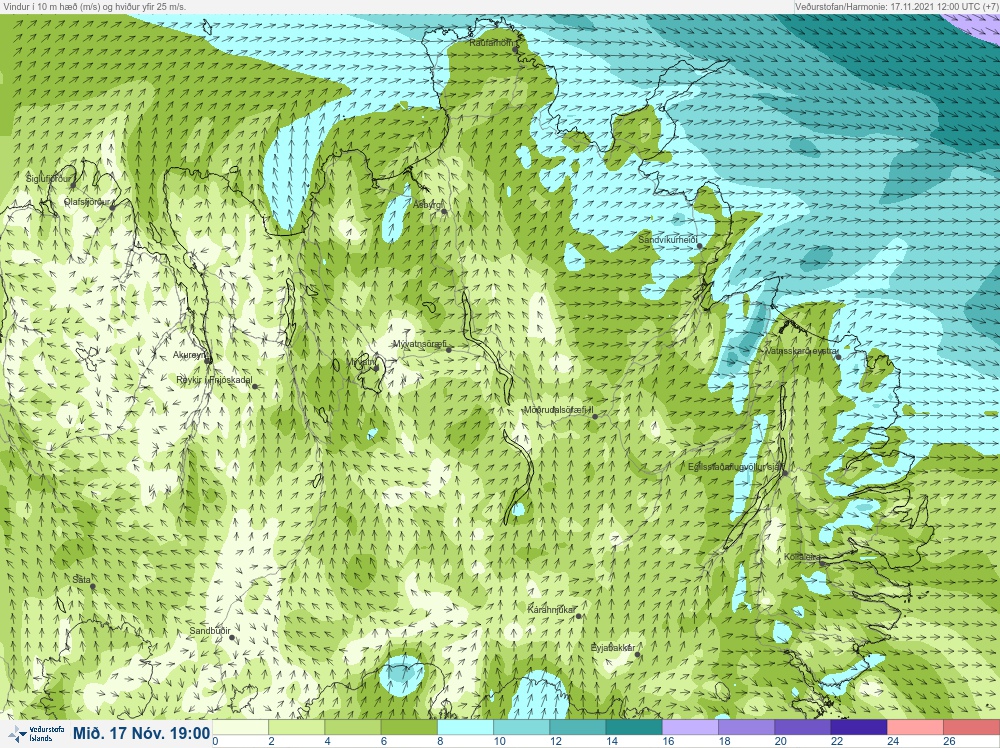This screenshot has height=748, width=1000.
Task: Select the 22–24 m/s dark indigo swatch
Action: [858, 727]
